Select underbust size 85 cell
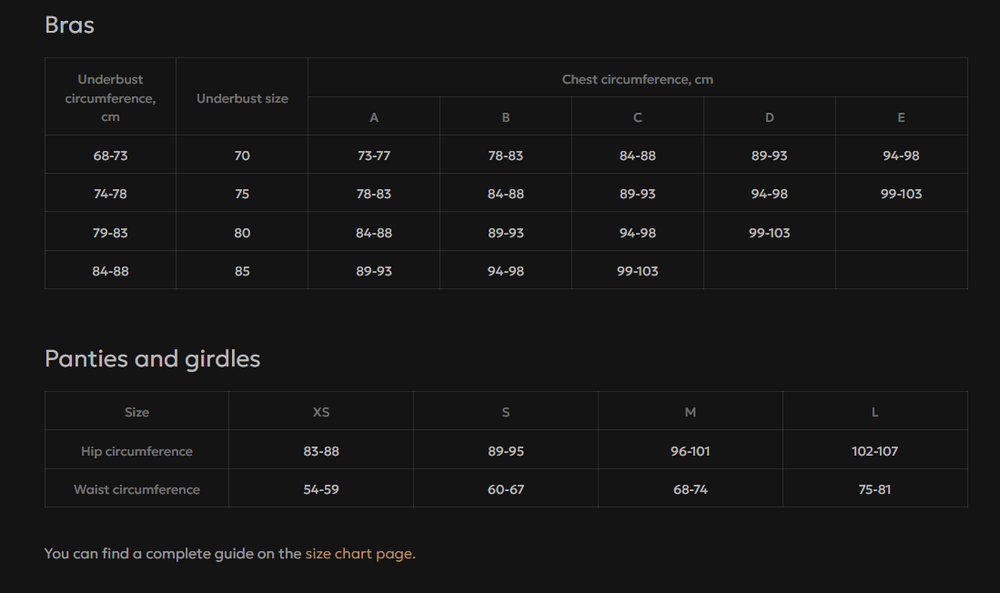Screen dimensions: 1000x593 [x=242, y=271]
